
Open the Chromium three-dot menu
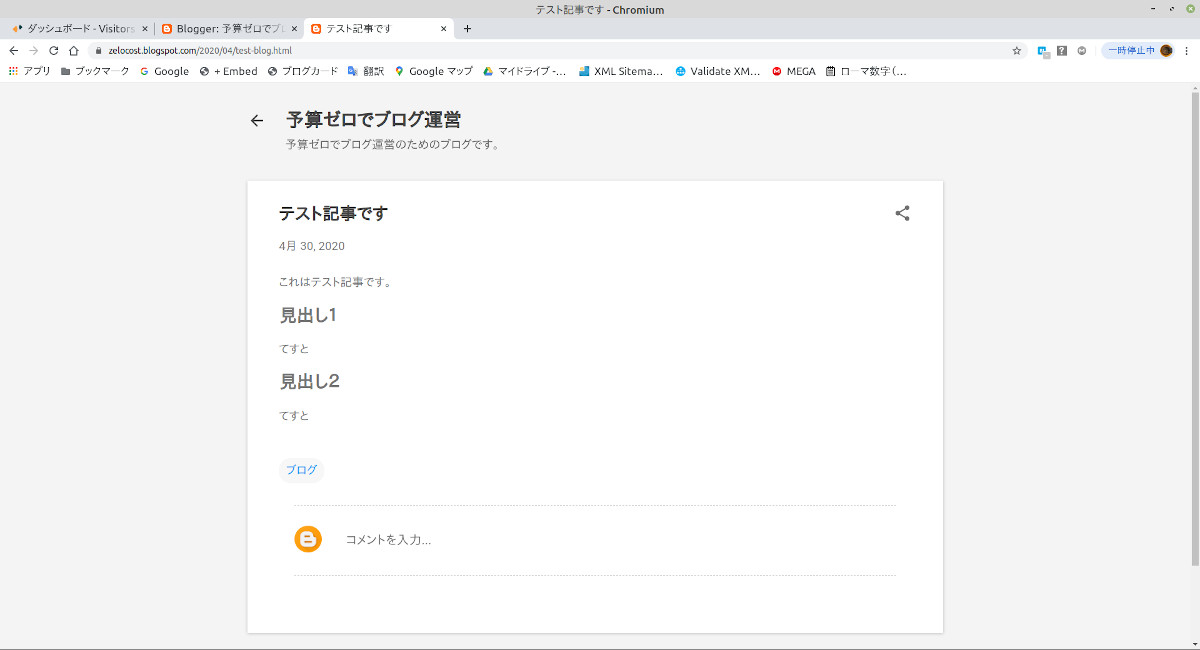1187,50
